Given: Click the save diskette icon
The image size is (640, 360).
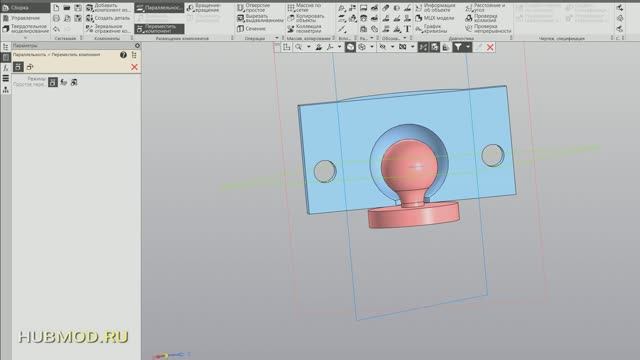Looking at the screenshot, I should [78, 8].
